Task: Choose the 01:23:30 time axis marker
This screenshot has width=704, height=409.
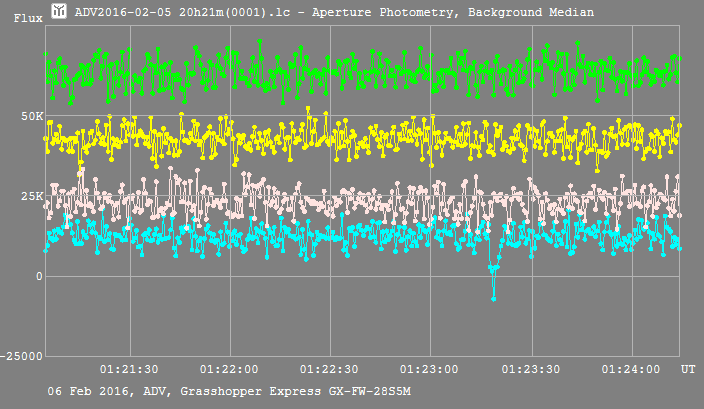Action: [530, 370]
